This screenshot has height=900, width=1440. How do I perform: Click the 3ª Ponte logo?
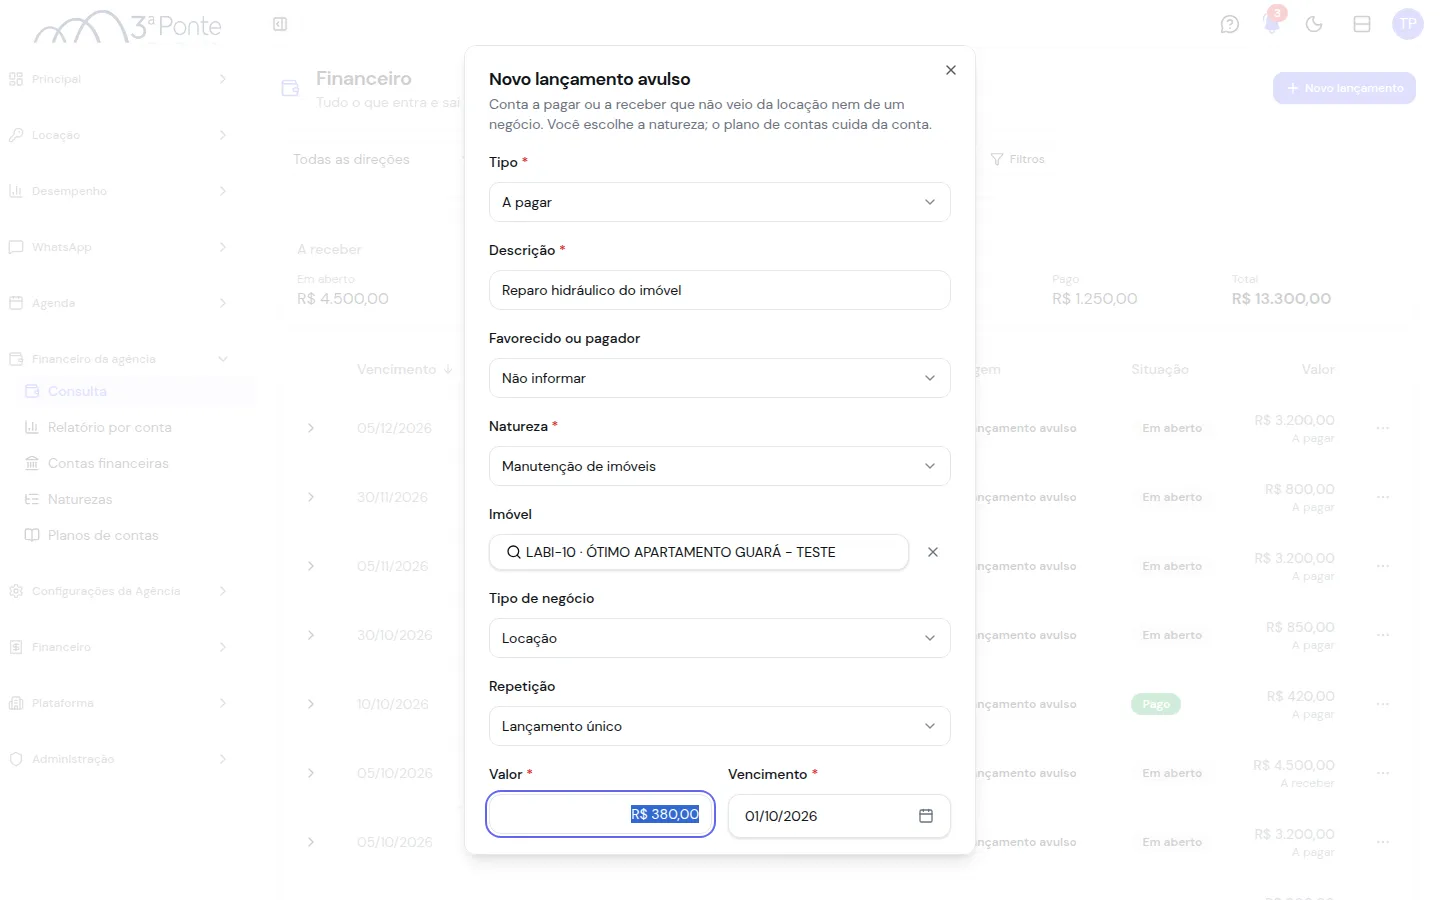pos(128,27)
